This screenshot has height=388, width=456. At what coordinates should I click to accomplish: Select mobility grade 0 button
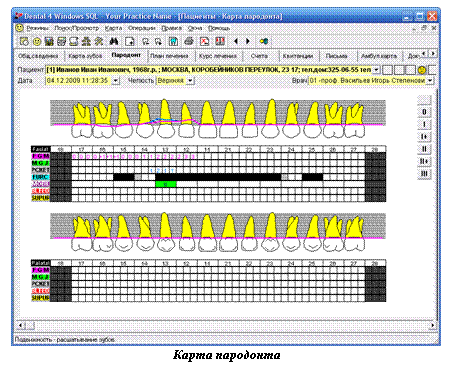(424, 112)
